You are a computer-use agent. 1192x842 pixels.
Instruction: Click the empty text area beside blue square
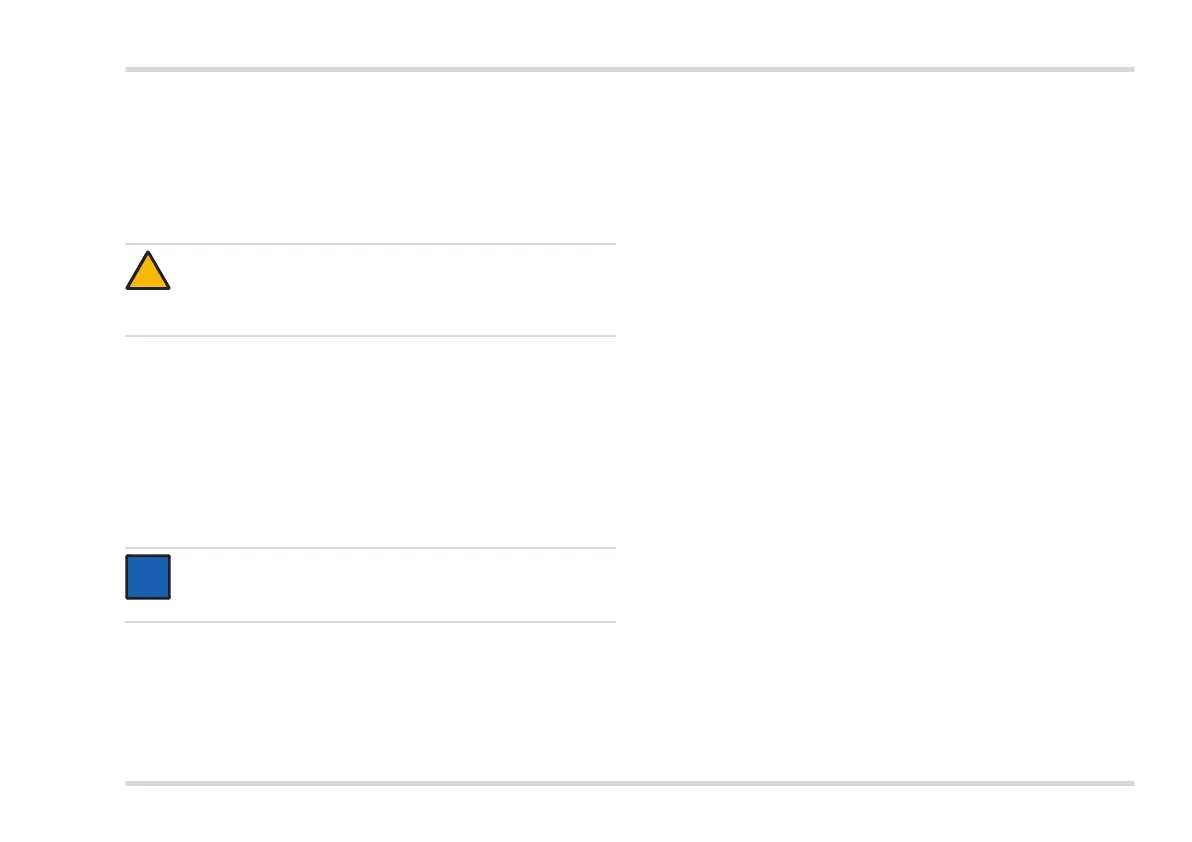click(x=390, y=585)
